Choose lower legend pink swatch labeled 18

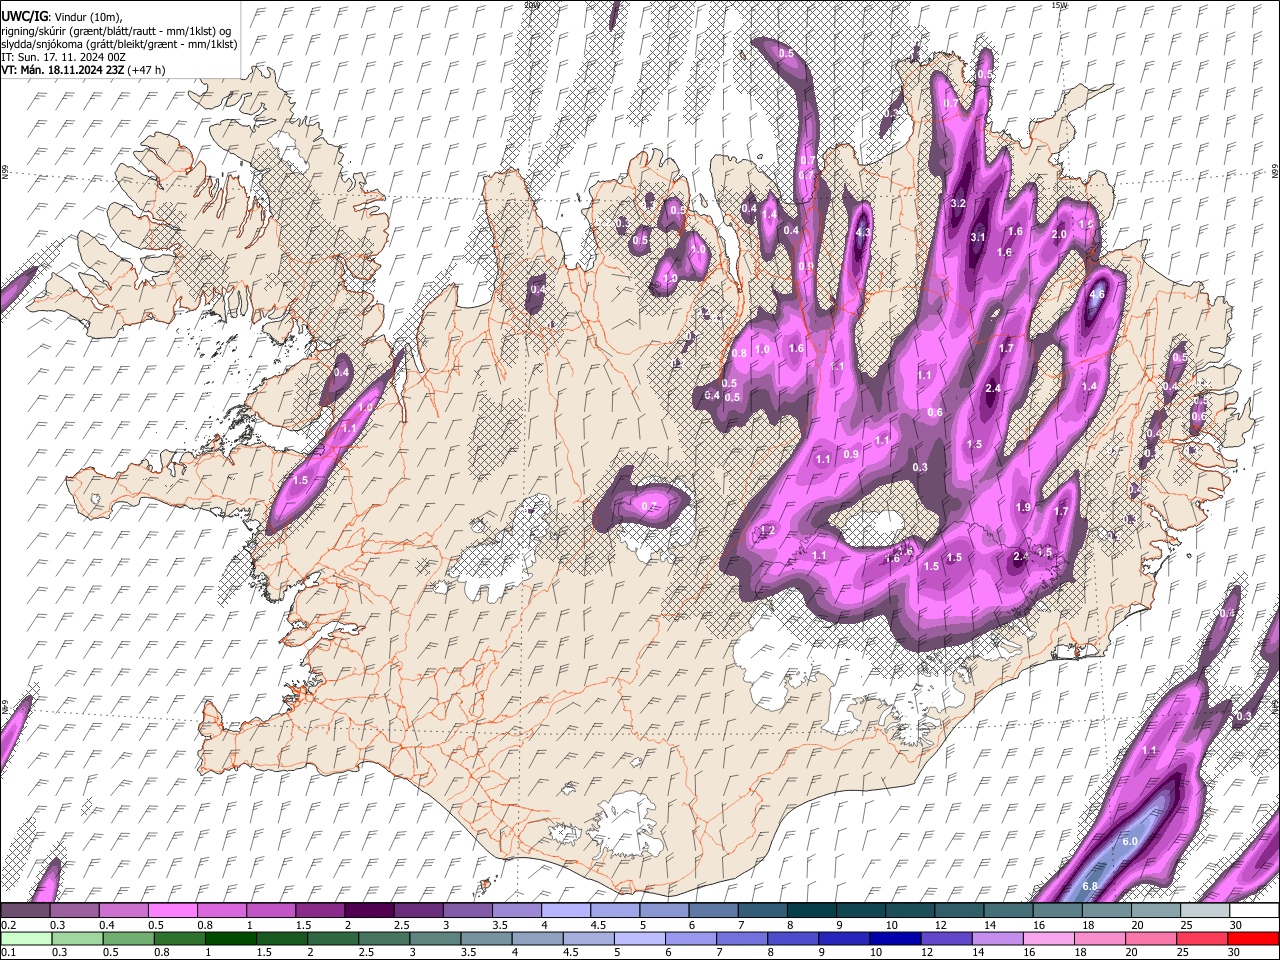tap(1100, 938)
